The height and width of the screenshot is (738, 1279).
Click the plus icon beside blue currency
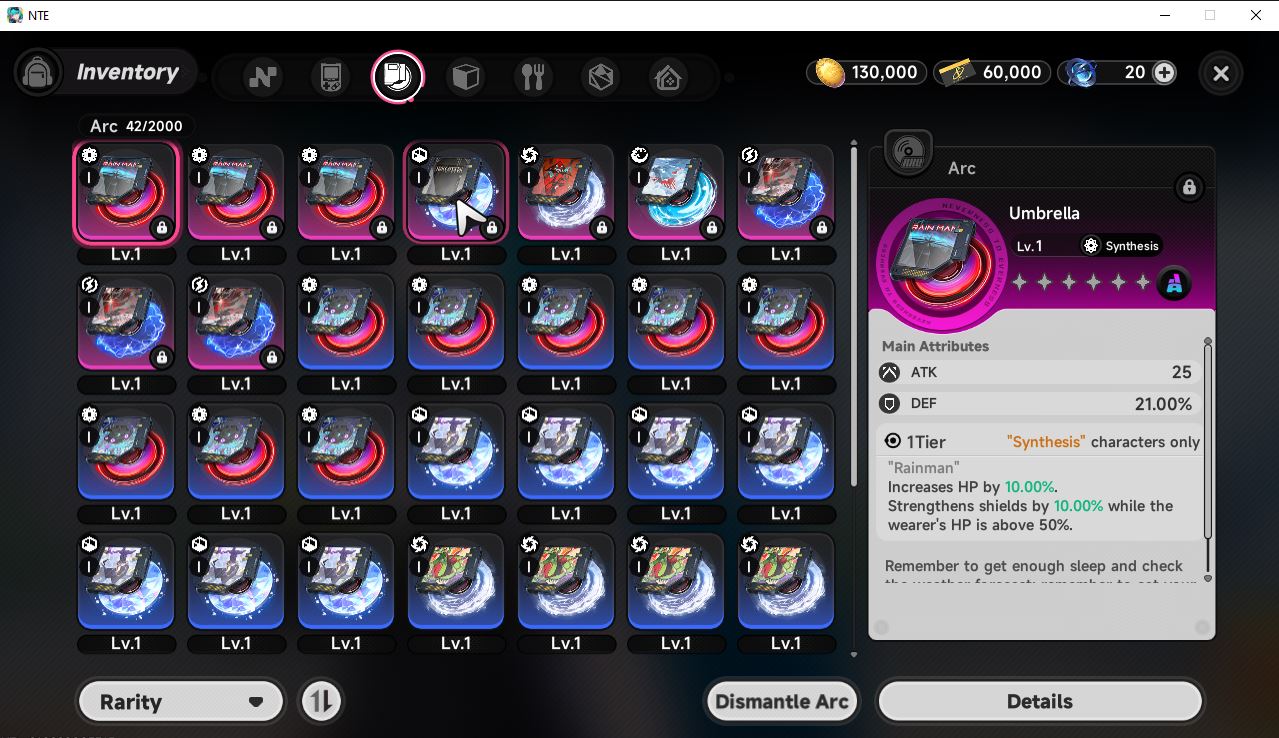click(x=1164, y=72)
